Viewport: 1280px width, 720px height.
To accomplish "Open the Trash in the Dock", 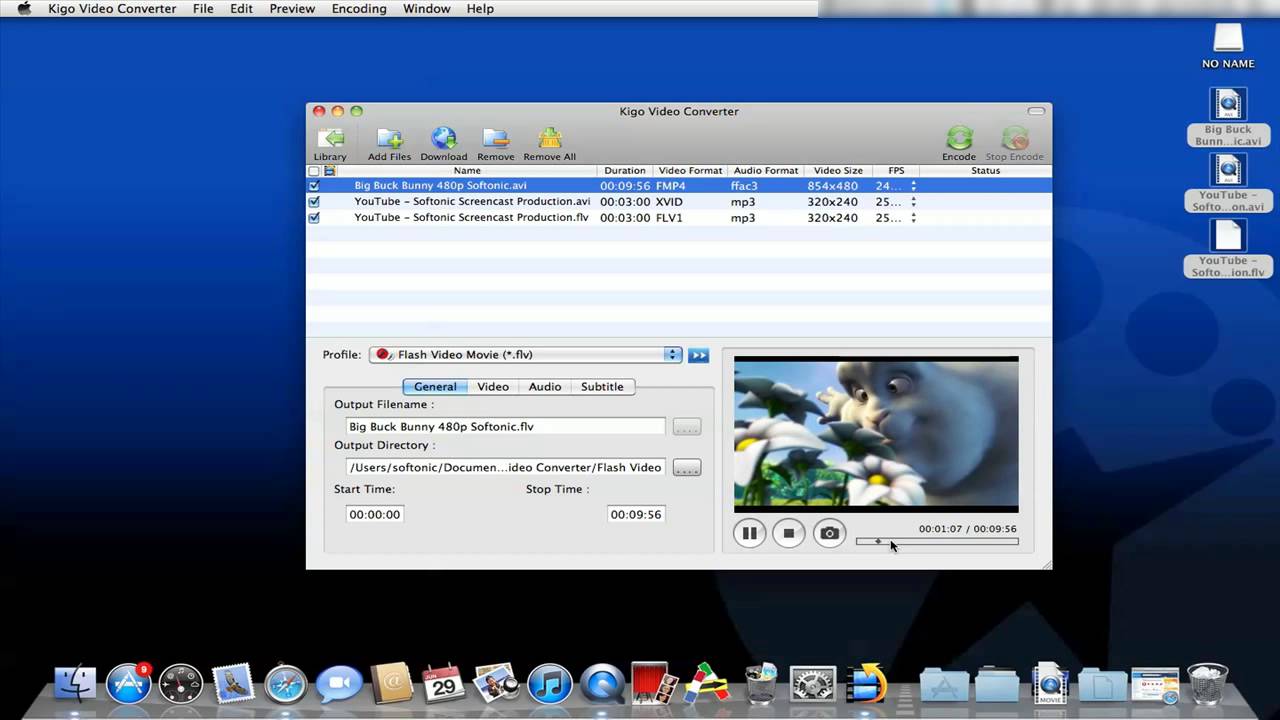I will point(1207,684).
